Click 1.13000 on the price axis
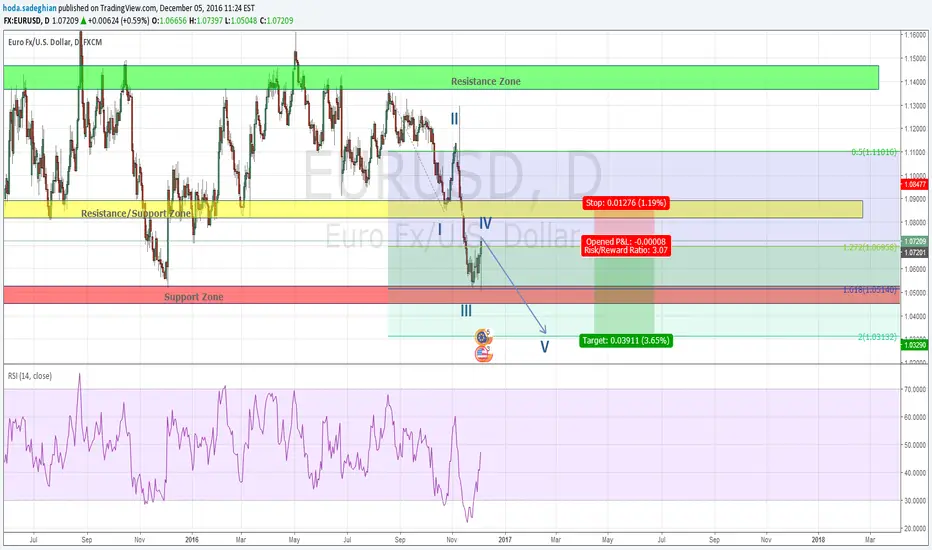932x550 pixels. click(915, 106)
